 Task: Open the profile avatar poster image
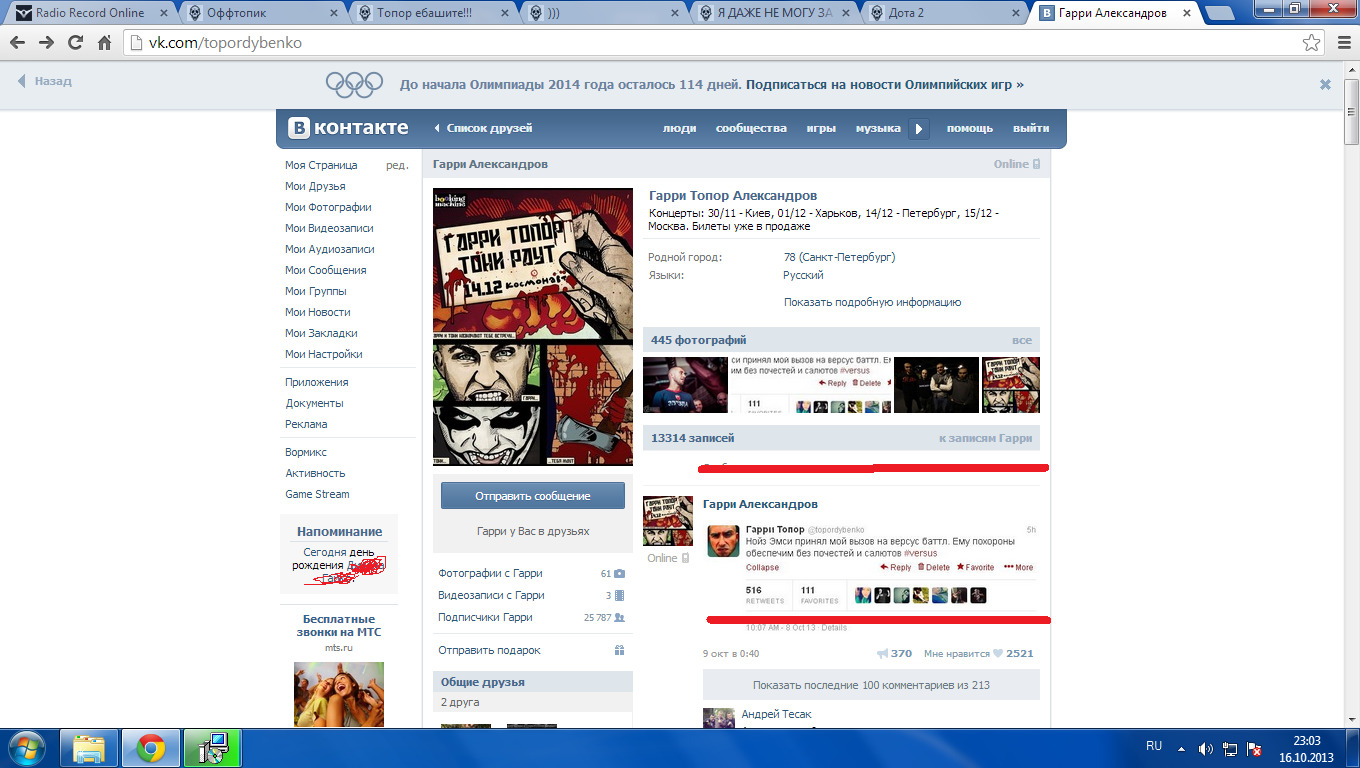(x=533, y=327)
